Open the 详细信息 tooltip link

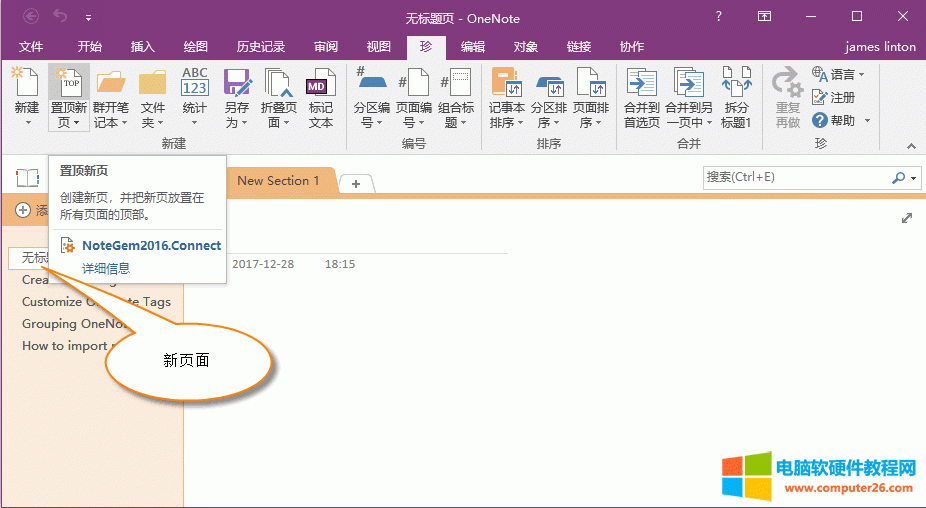pos(106,268)
